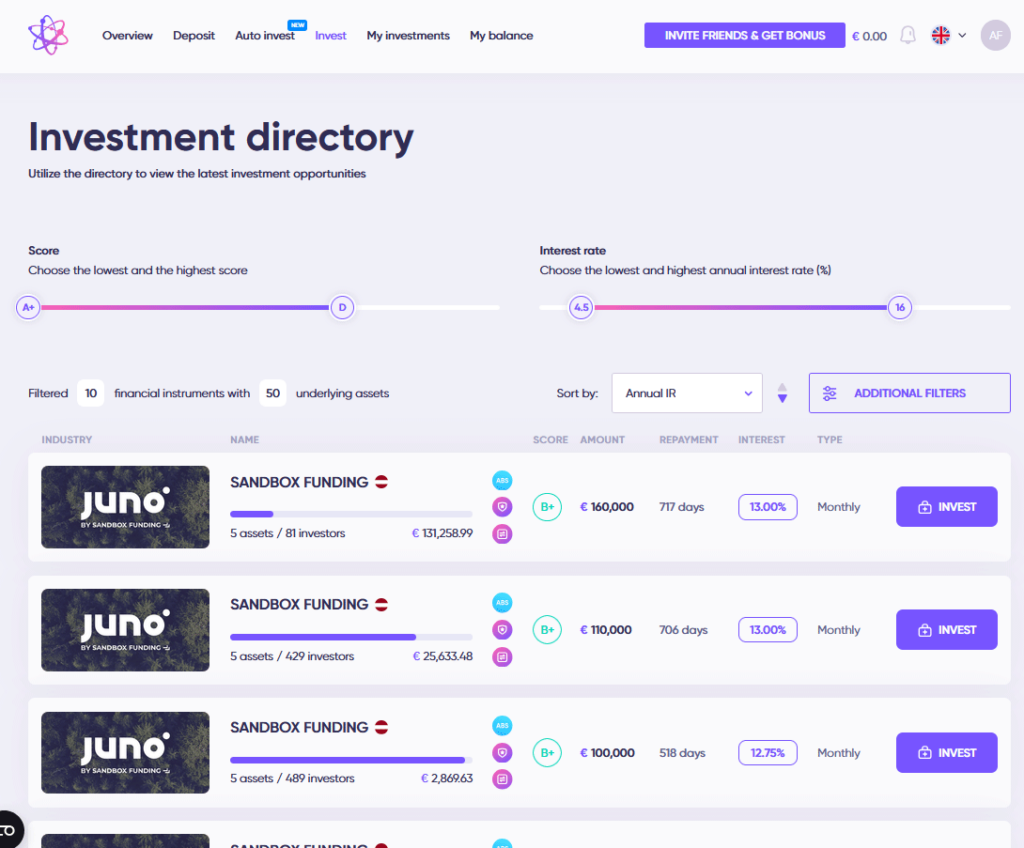
Task: Invest in the € 160,000 loan
Action: click(x=946, y=506)
